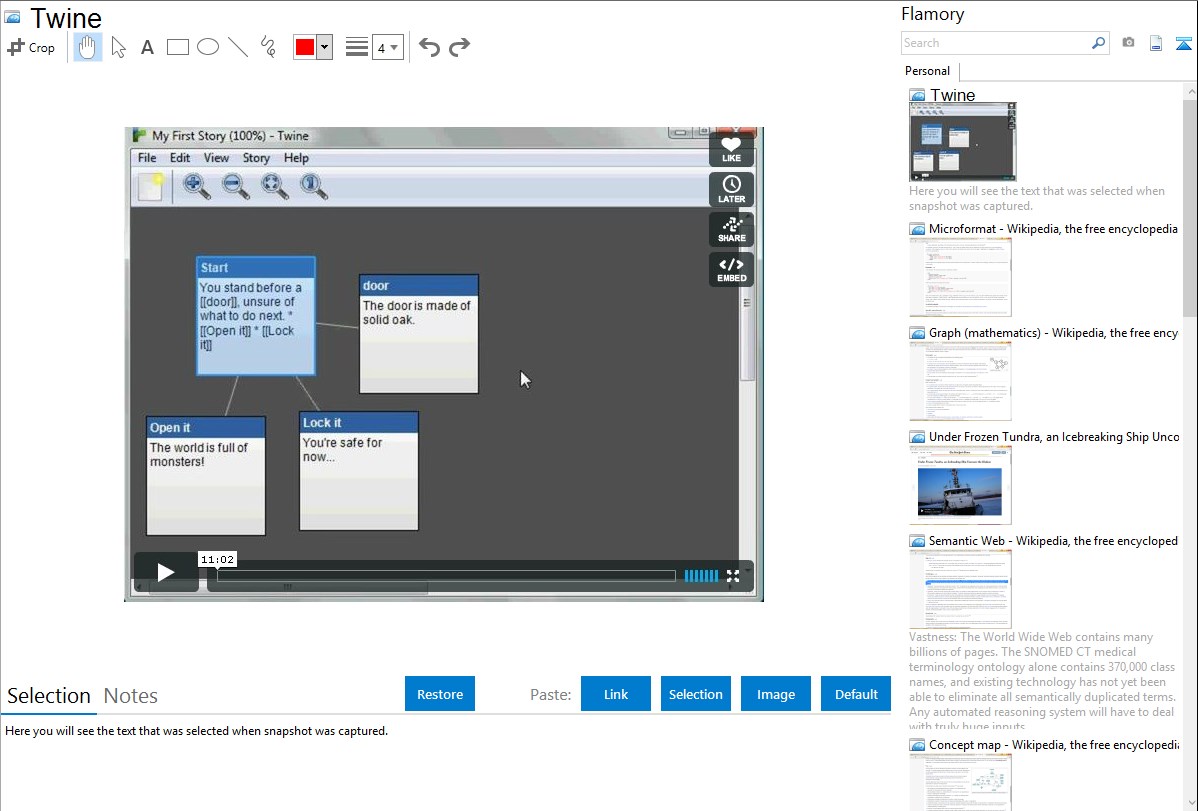This screenshot has width=1198, height=811.
Task: Click the search magnifier icon
Action: (1099, 43)
